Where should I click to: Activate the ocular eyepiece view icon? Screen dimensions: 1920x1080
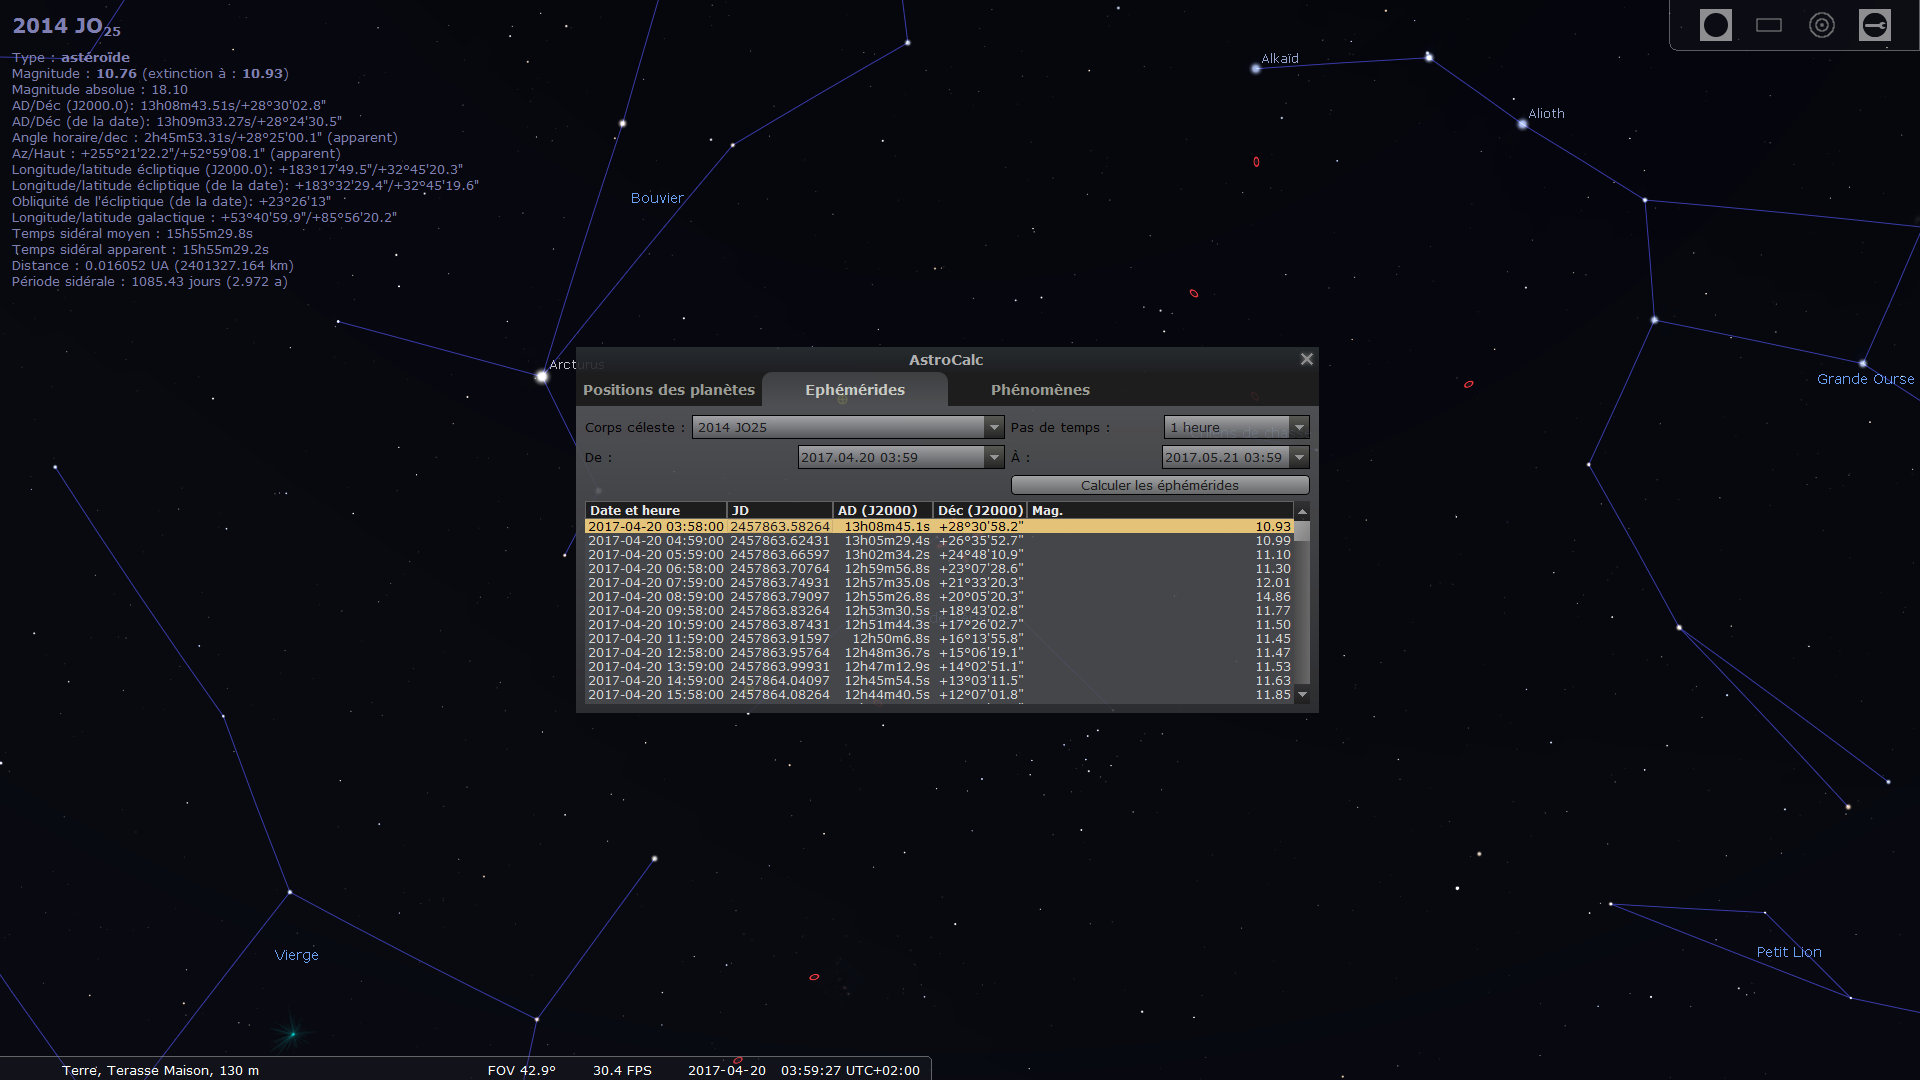click(1716, 25)
